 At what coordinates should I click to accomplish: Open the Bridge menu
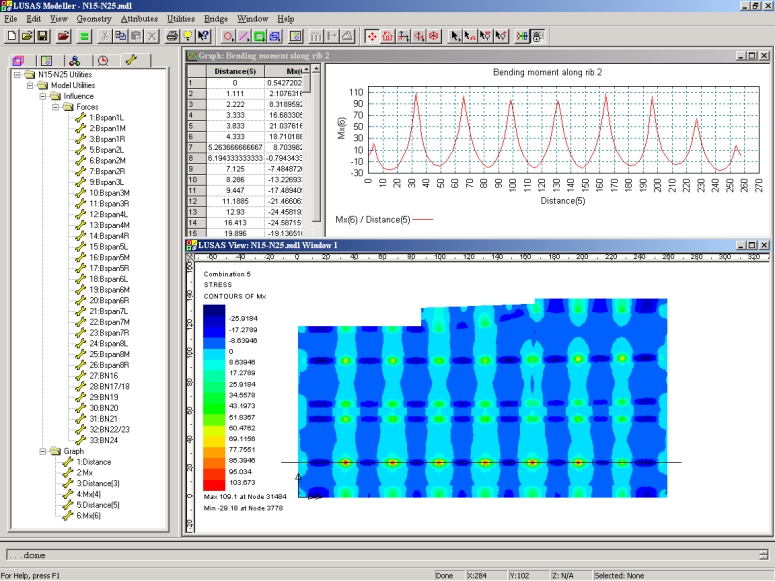[216, 19]
